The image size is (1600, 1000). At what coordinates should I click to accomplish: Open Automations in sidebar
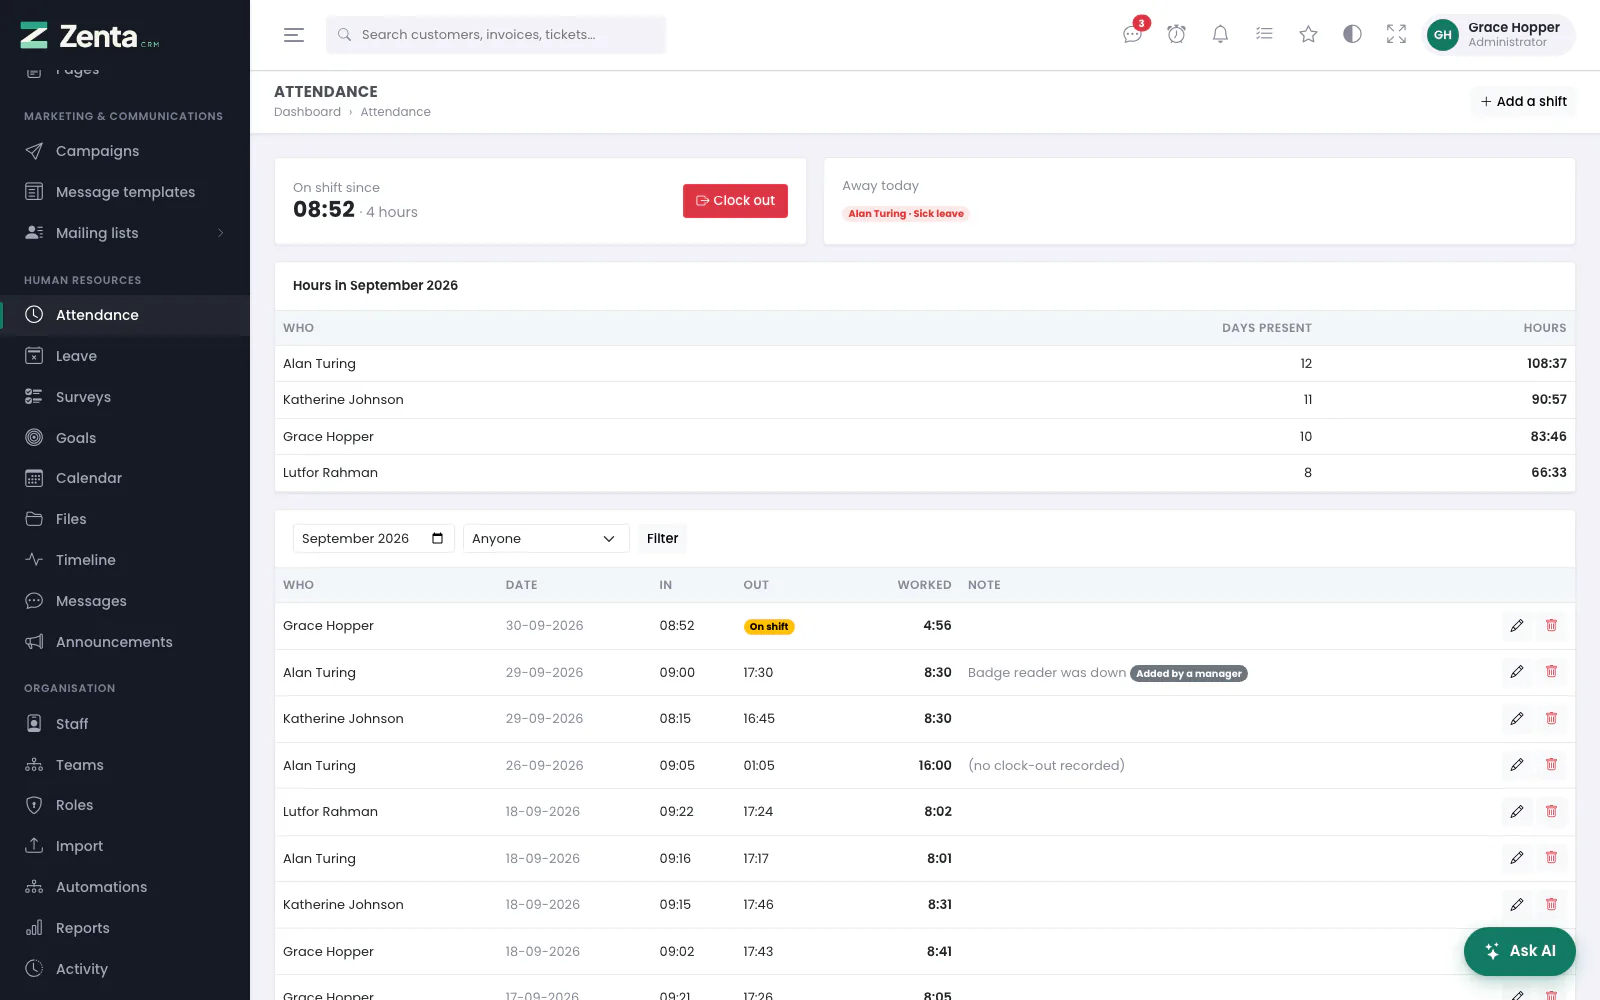pyautogui.click(x=125, y=887)
